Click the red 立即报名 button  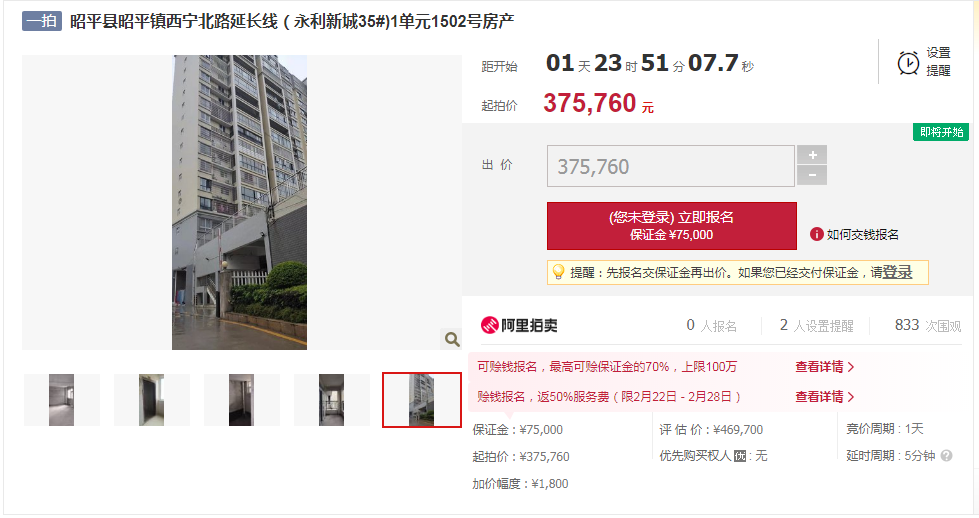(x=672, y=226)
